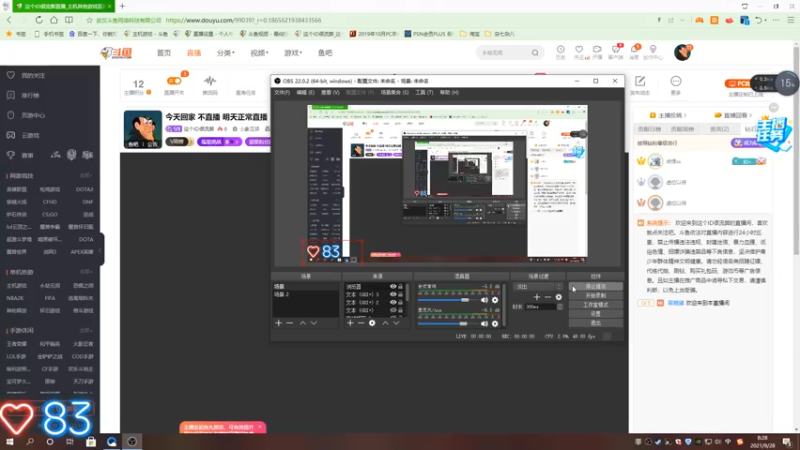Click the exit button in OBS controls
This screenshot has width=800, height=450.
click(595, 323)
